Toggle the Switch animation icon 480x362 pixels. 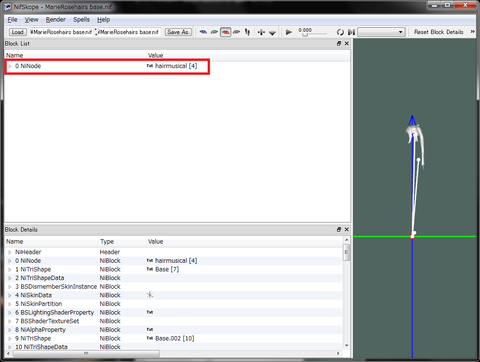click(x=351, y=32)
